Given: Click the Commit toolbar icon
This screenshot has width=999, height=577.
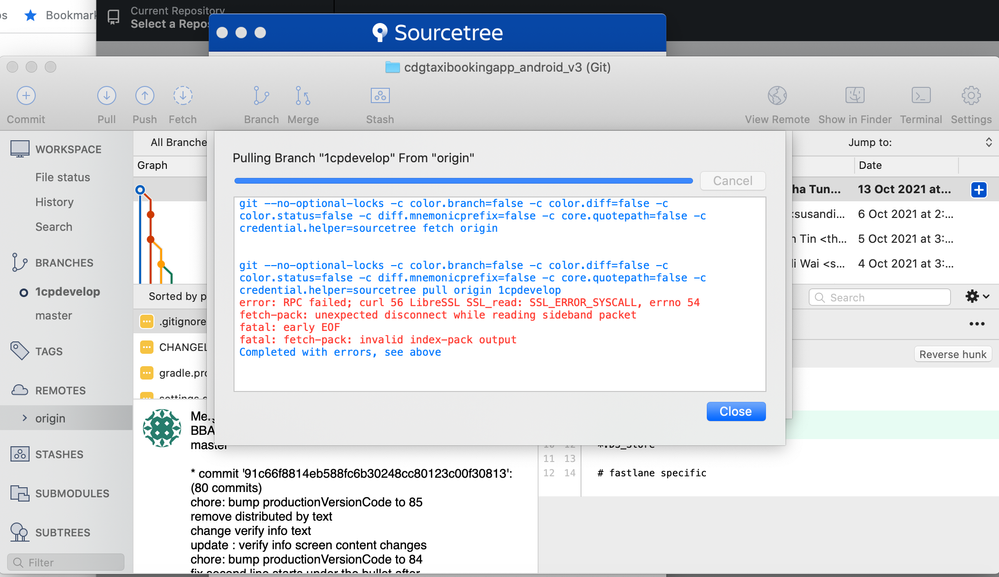Looking at the screenshot, I should point(25,96).
